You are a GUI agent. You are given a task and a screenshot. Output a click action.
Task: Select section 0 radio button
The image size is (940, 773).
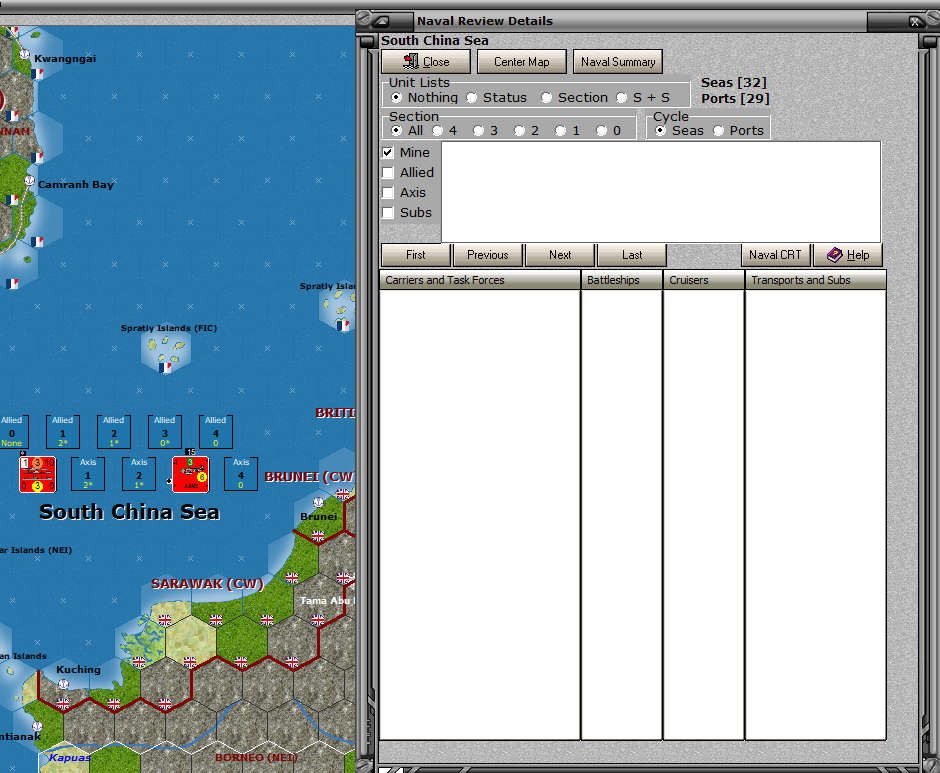click(601, 131)
